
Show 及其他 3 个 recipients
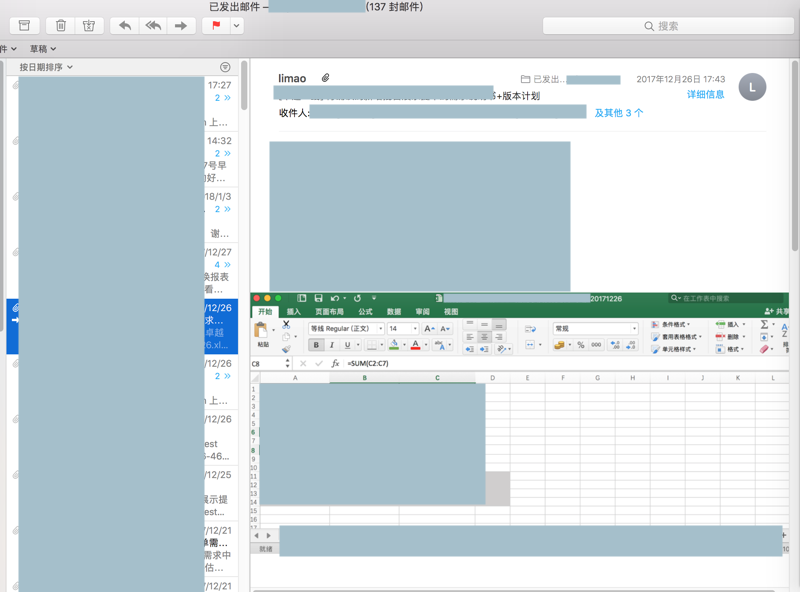click(x=619, y=113)
